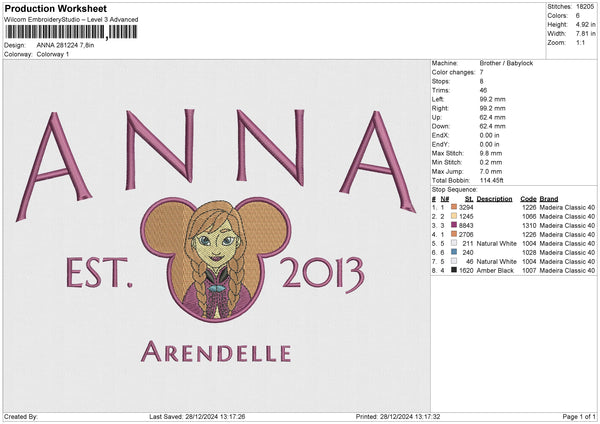Click Wilcom EmbroideryStudio – Level 3 Advanced text

tap(71, 20)
